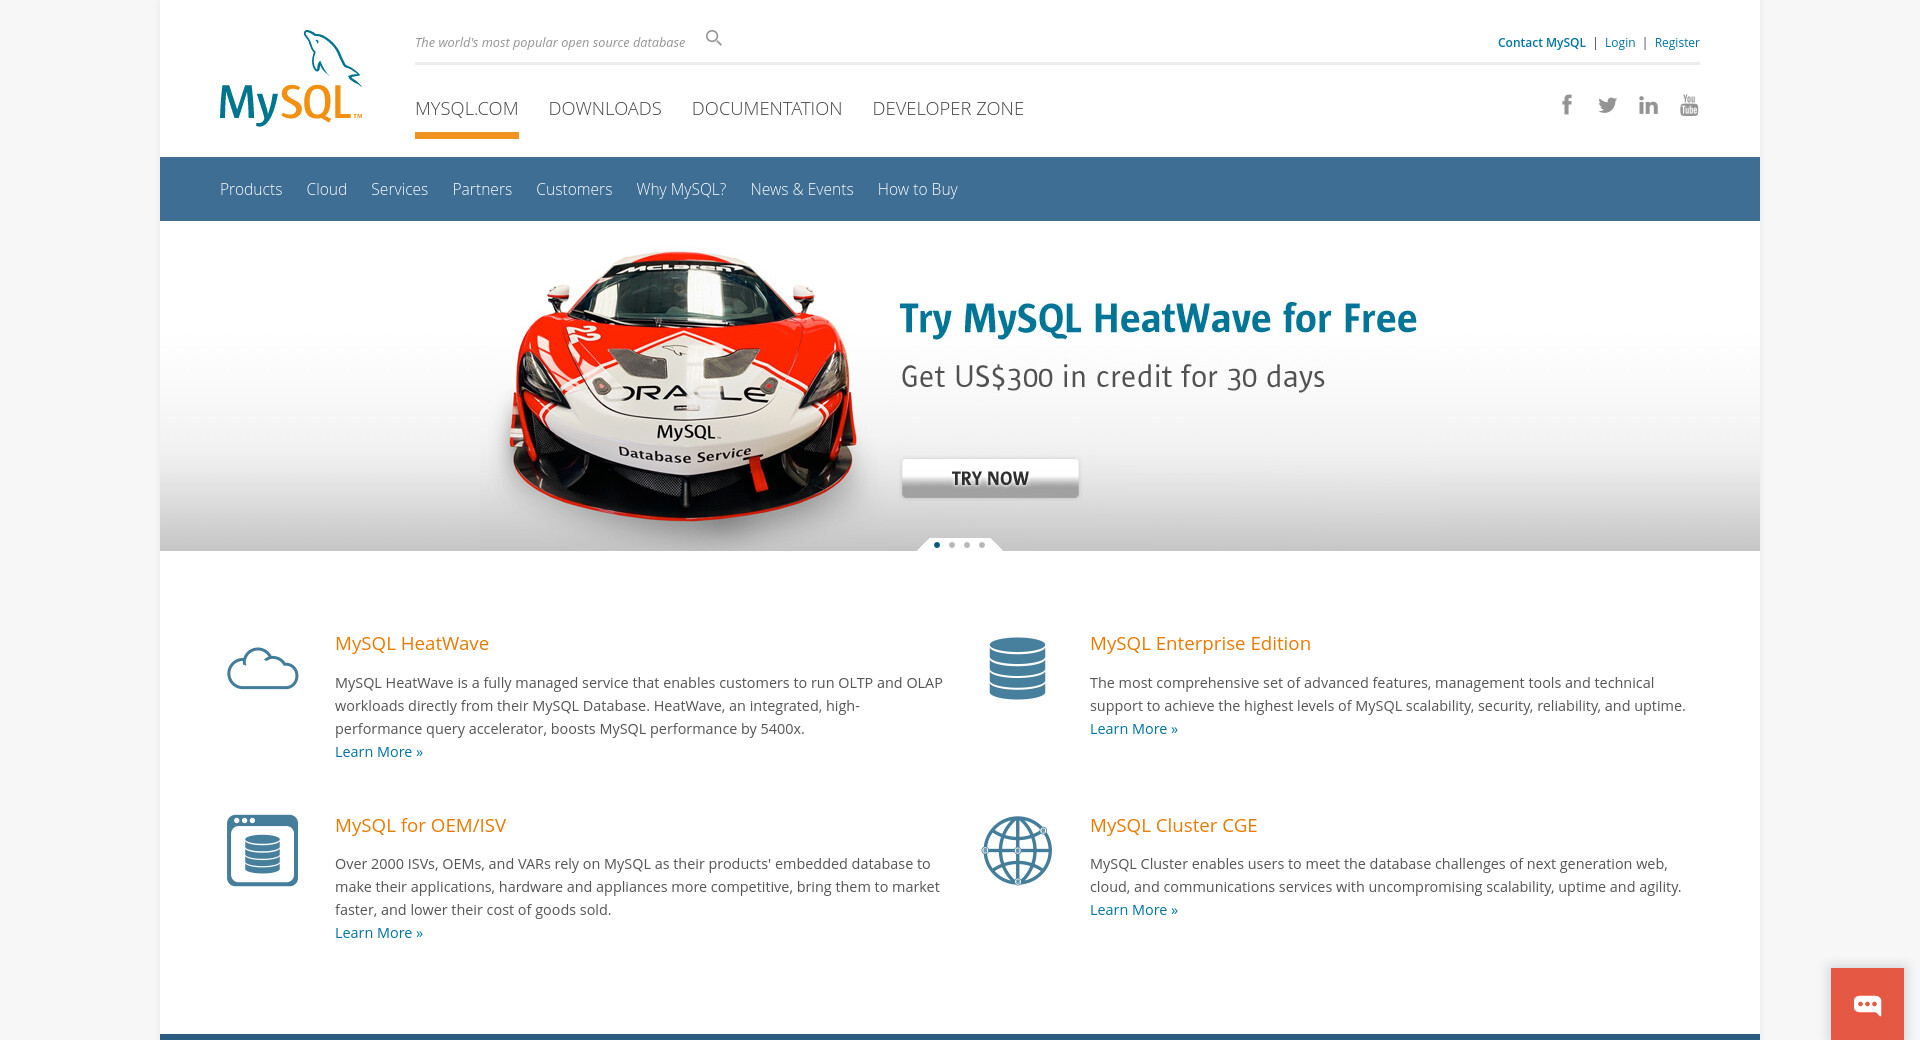Focus the search field with database tagline
Viewport: 1920px width, 1040px height.
click(x=550, y=42)
